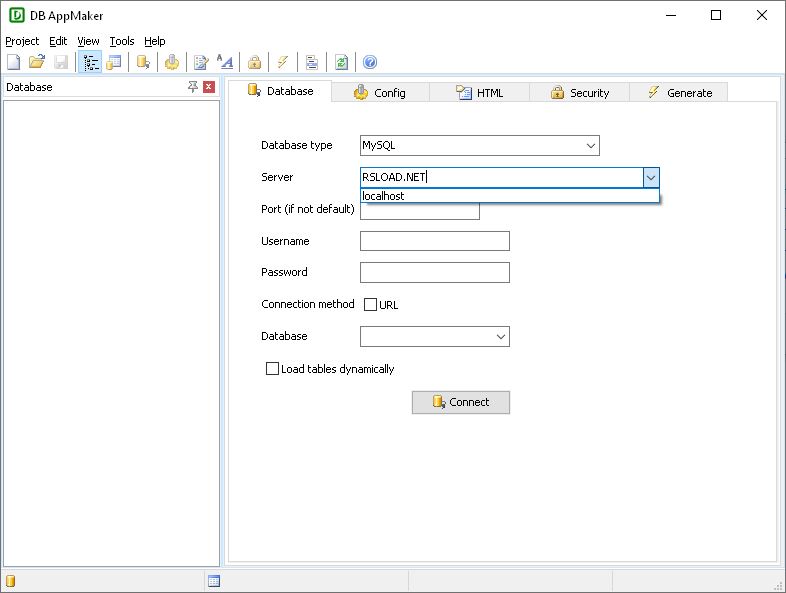This screenshot has width=786, height=593.
Task: Click the Open Project folder icon
Action: pos(37,62)
